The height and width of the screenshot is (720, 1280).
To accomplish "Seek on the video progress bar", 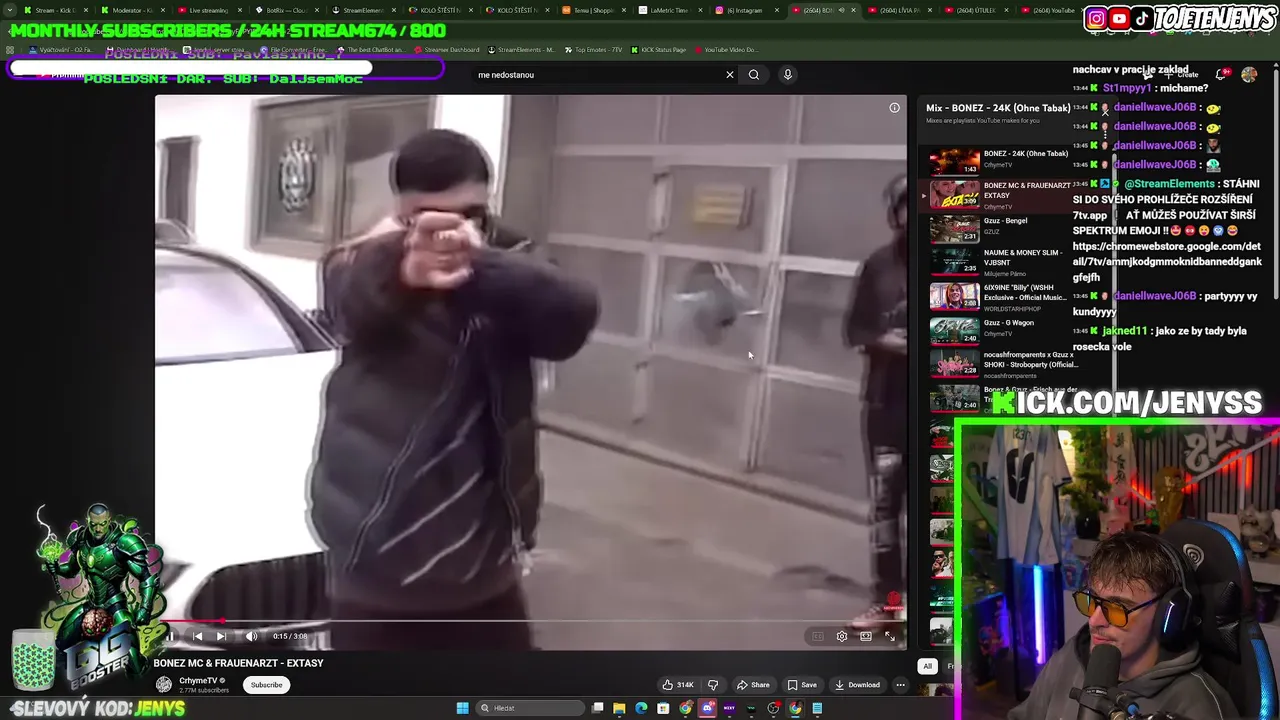I will click(530, 621).
